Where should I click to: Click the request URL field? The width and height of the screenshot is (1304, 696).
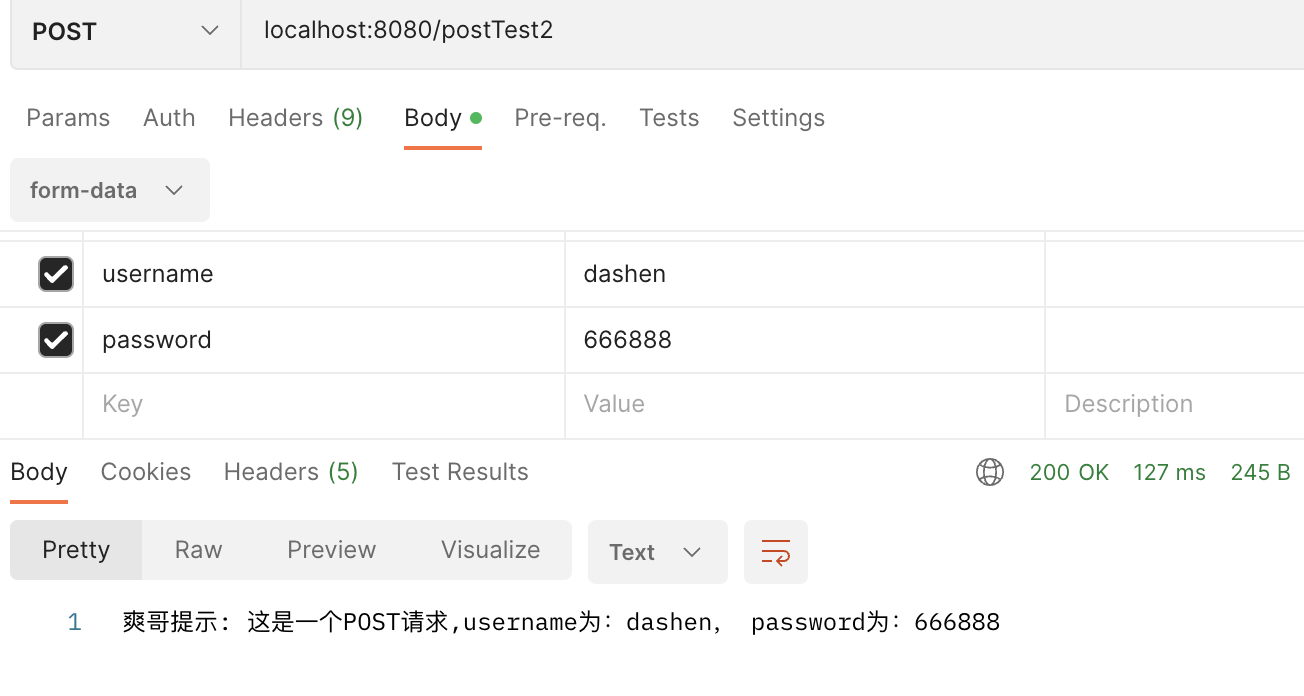(x=700, y=31)
